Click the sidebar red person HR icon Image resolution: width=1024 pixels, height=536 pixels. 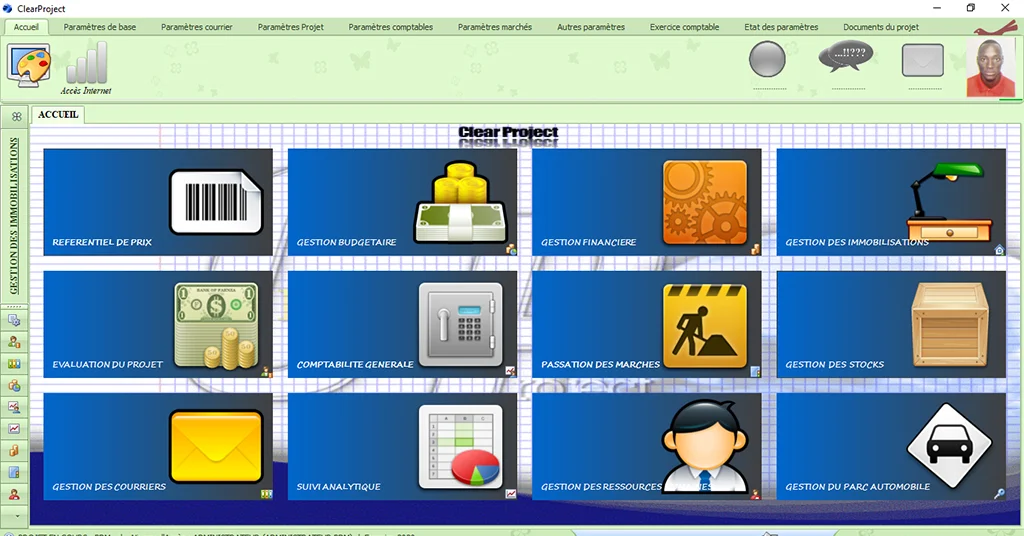tap(14, 494)
